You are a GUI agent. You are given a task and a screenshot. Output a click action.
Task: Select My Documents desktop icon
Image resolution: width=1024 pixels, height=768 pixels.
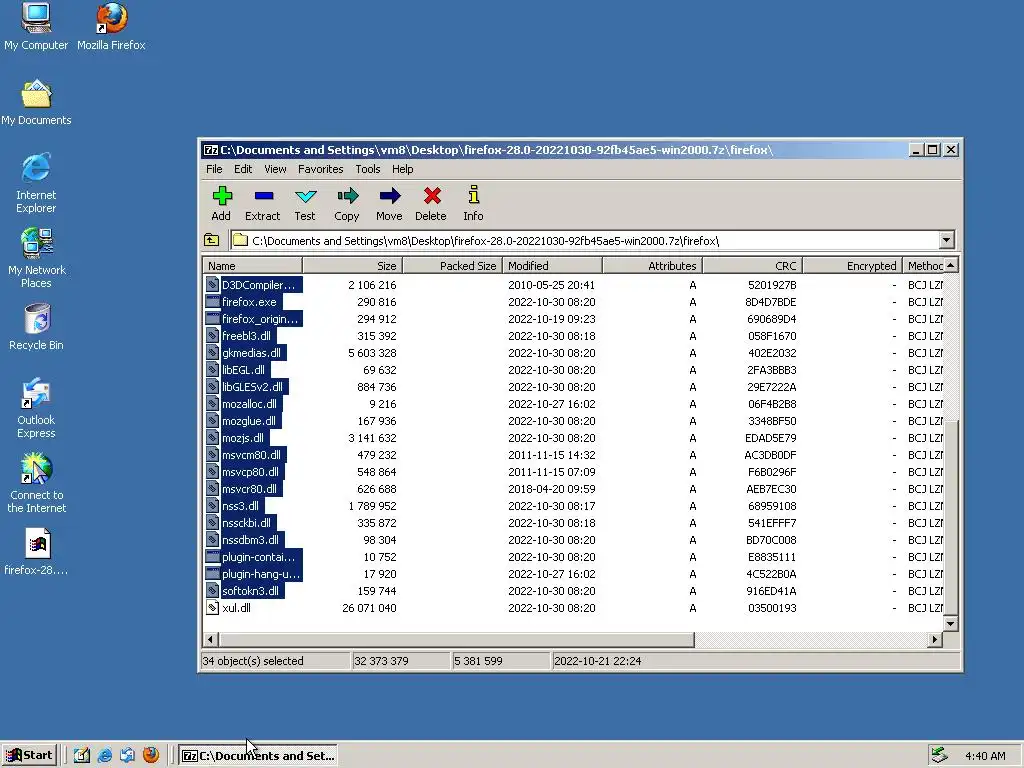tap(36, 103)
